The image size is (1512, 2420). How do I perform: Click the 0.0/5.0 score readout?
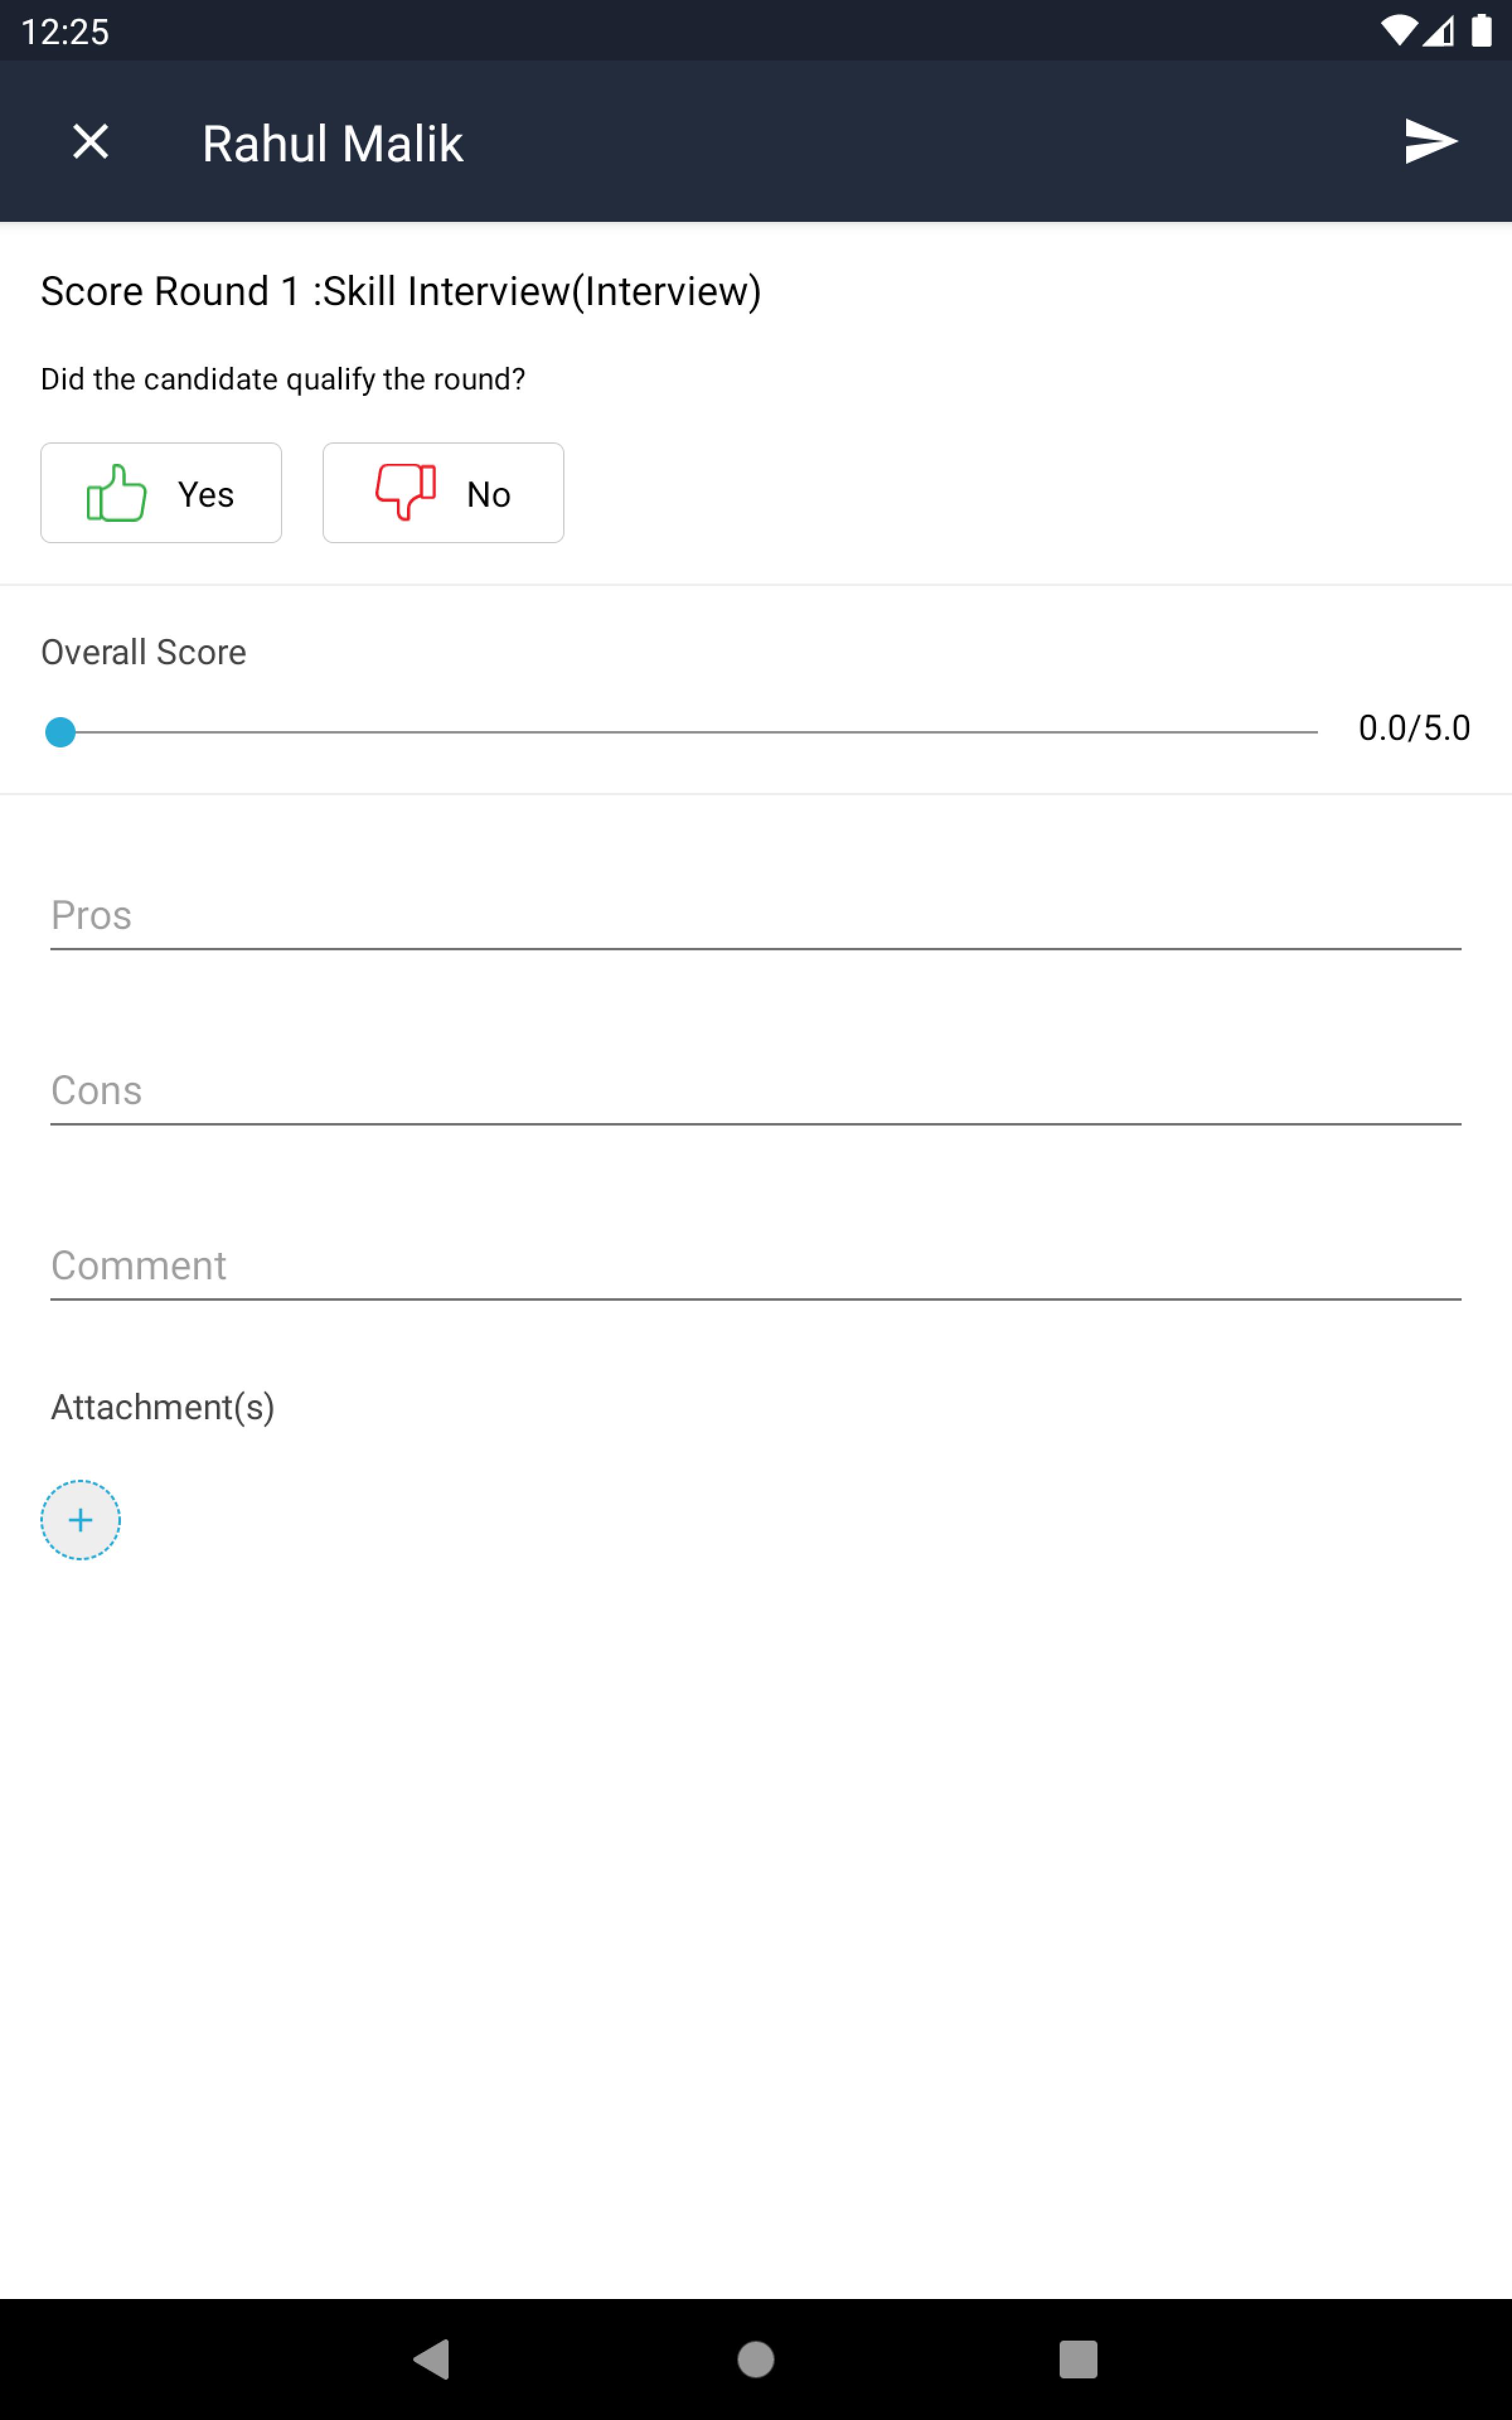pyautogui.click(x=1414, y=728)
